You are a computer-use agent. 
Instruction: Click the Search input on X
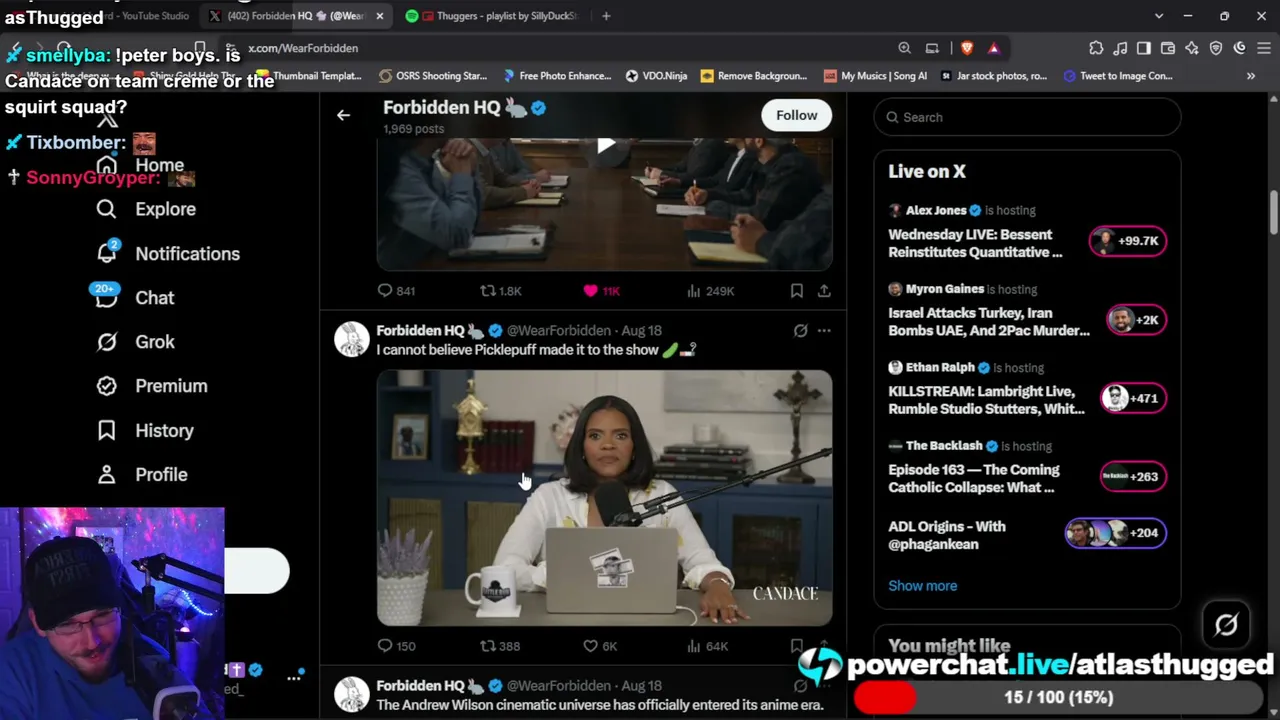[1027, 117]
